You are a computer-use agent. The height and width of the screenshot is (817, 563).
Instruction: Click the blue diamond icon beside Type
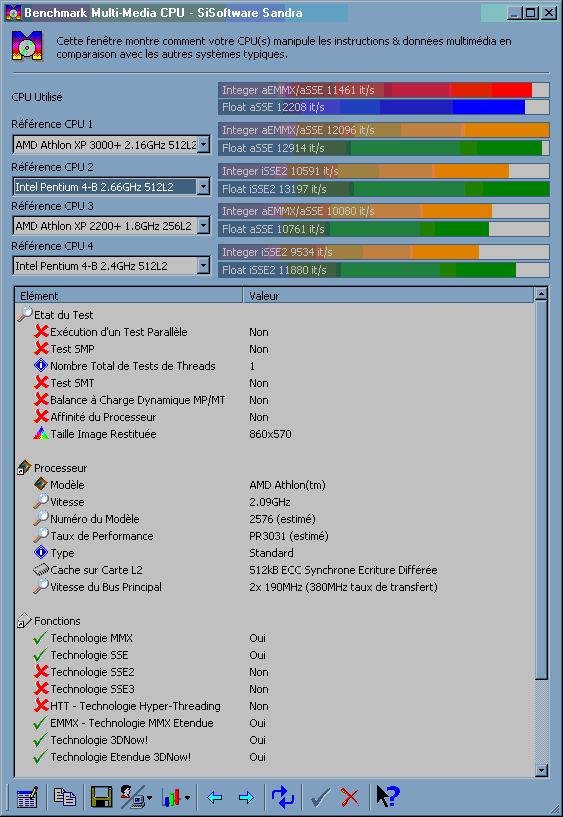41,552
